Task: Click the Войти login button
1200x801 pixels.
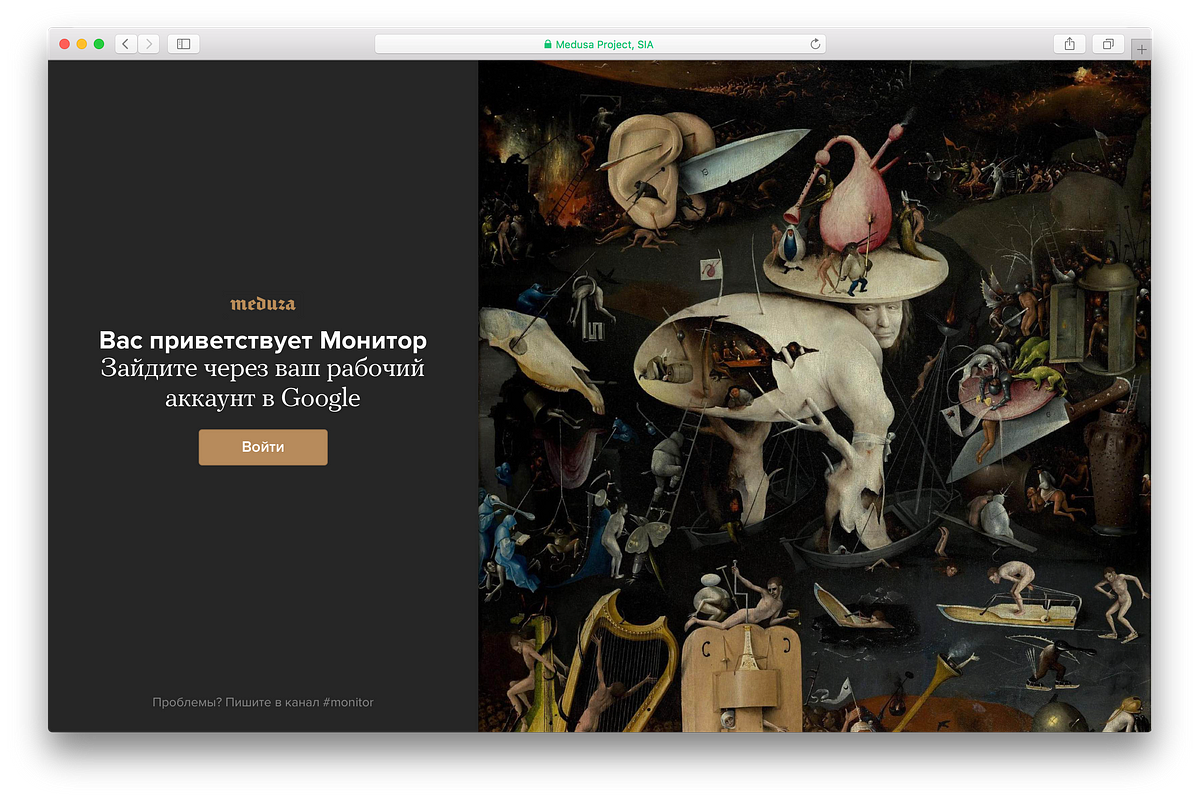Action: pos(263,447)
